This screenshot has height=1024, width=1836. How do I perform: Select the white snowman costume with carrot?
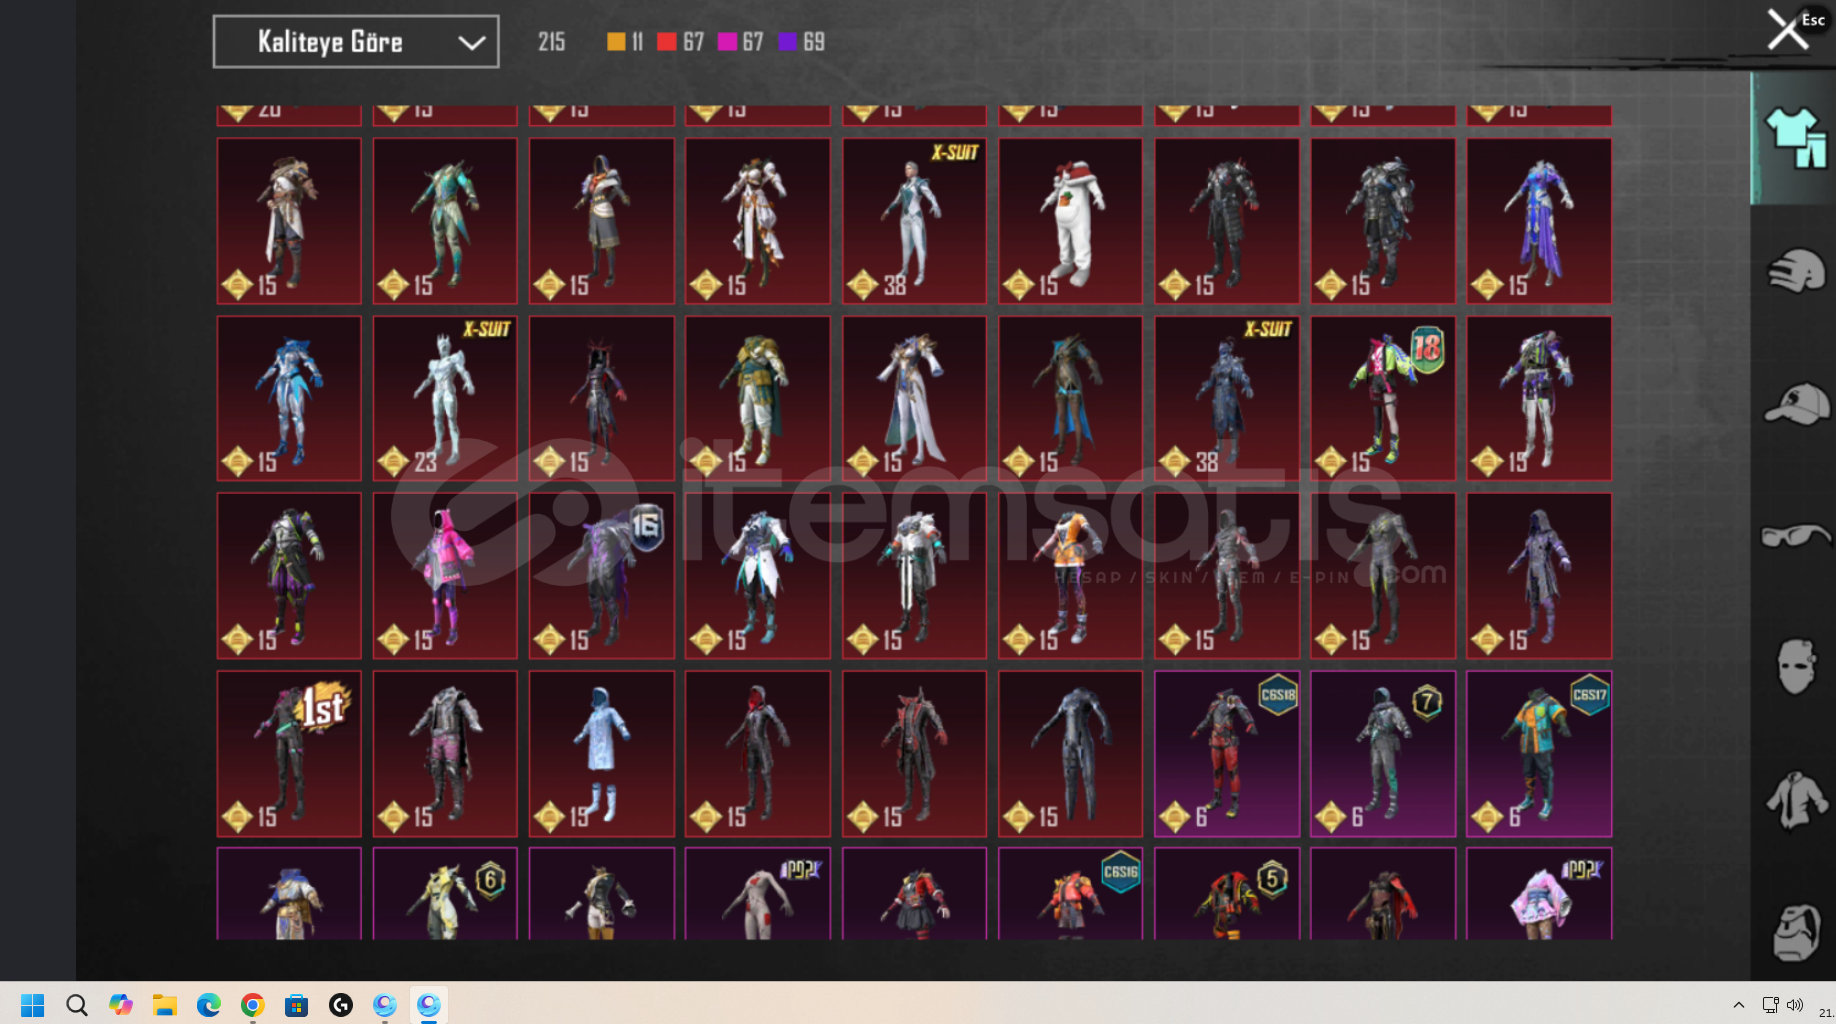[x=1070, y=221]
